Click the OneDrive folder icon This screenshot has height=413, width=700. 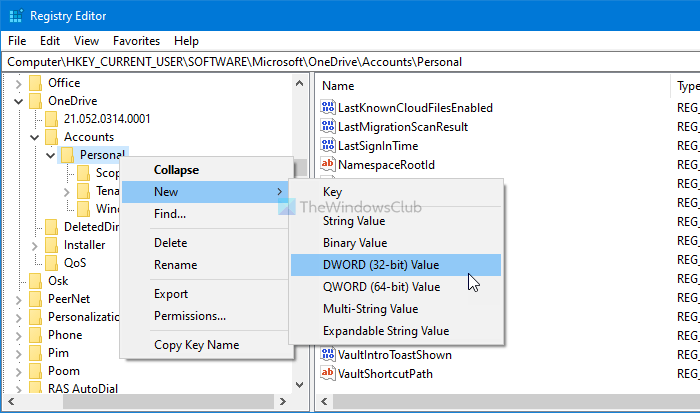[x=36, y=101]
